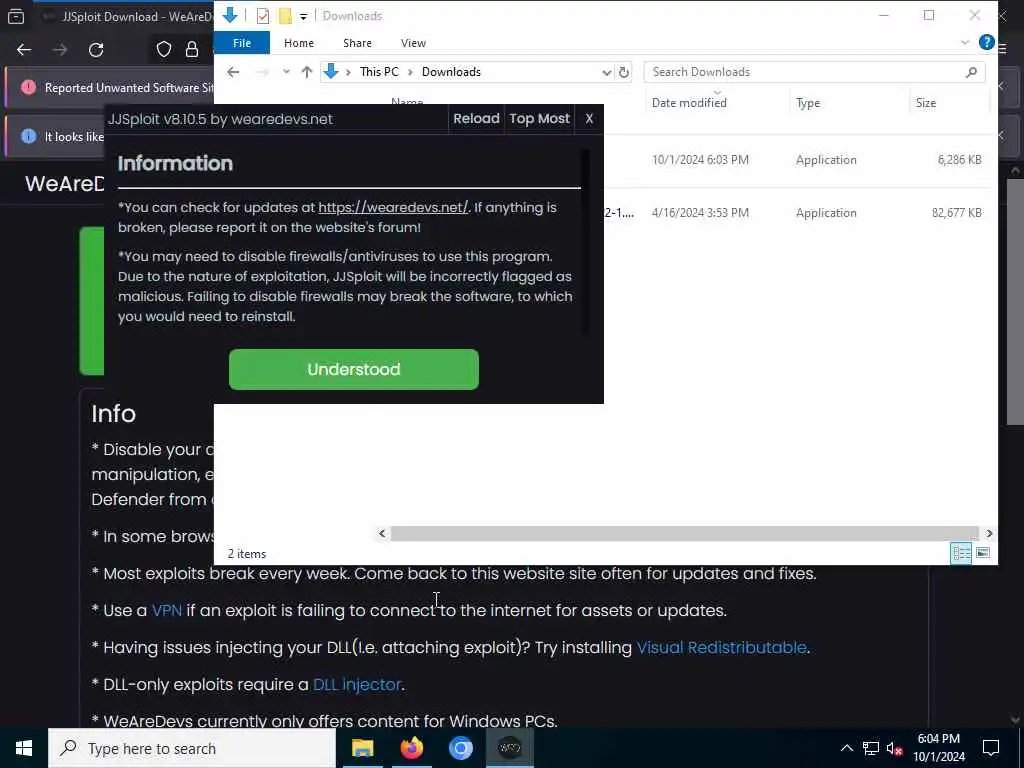Click the Search Downloads field
The image size is (1024, 768).
coord(814,72)
